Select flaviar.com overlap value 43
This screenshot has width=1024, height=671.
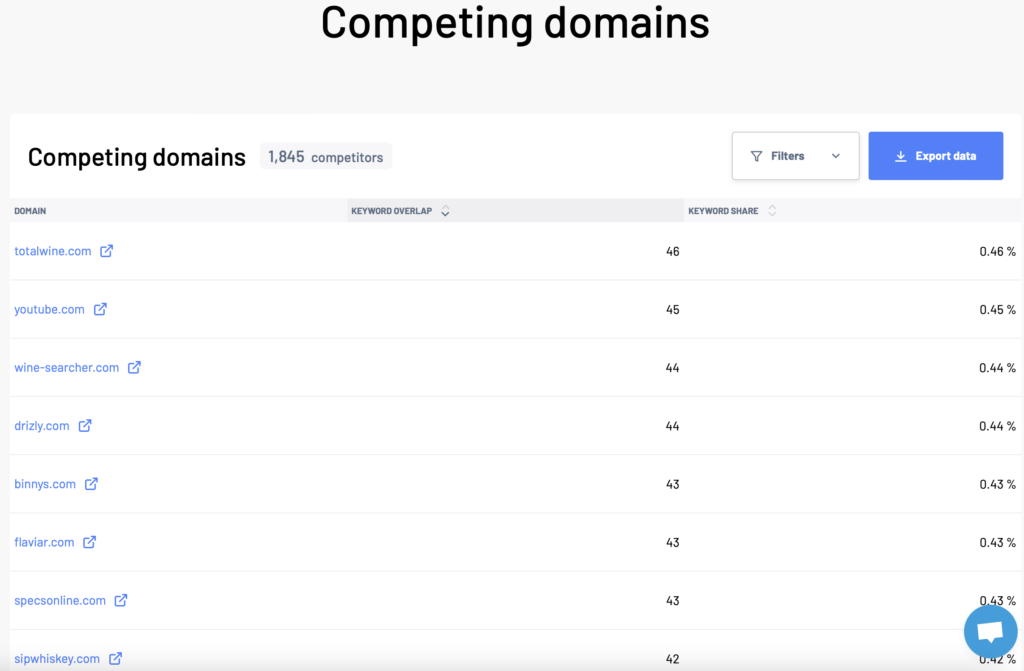click(x=673, y=542)
